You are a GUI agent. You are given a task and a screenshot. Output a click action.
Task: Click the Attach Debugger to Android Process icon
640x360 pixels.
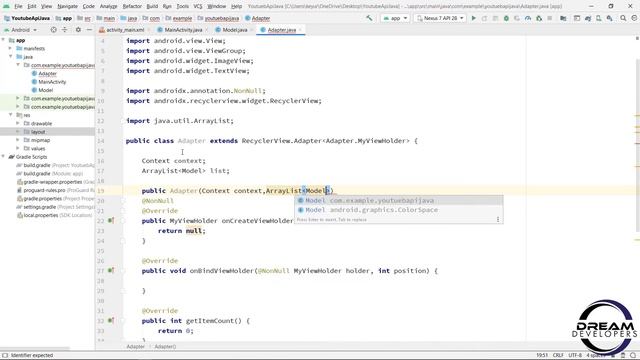[x=539, y=18]
